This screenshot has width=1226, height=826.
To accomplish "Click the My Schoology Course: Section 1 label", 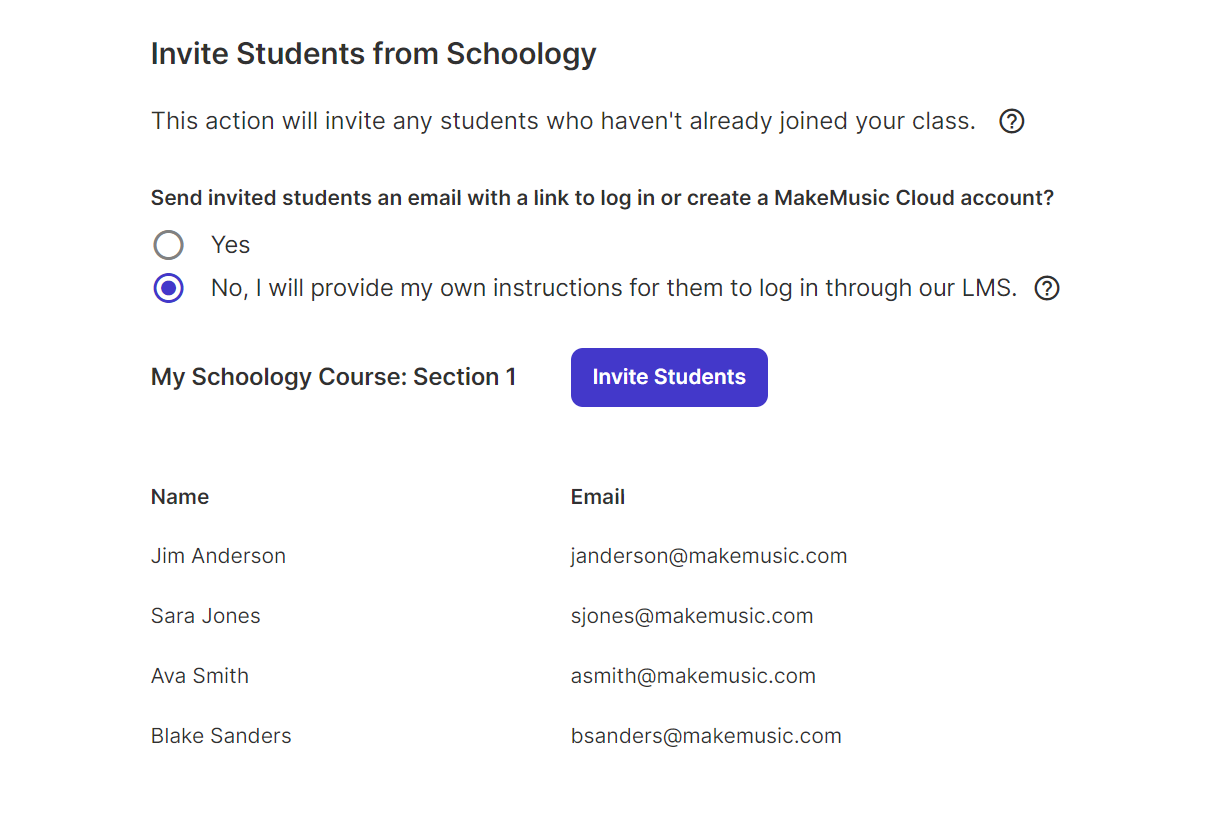I will [x=334, y=377].
